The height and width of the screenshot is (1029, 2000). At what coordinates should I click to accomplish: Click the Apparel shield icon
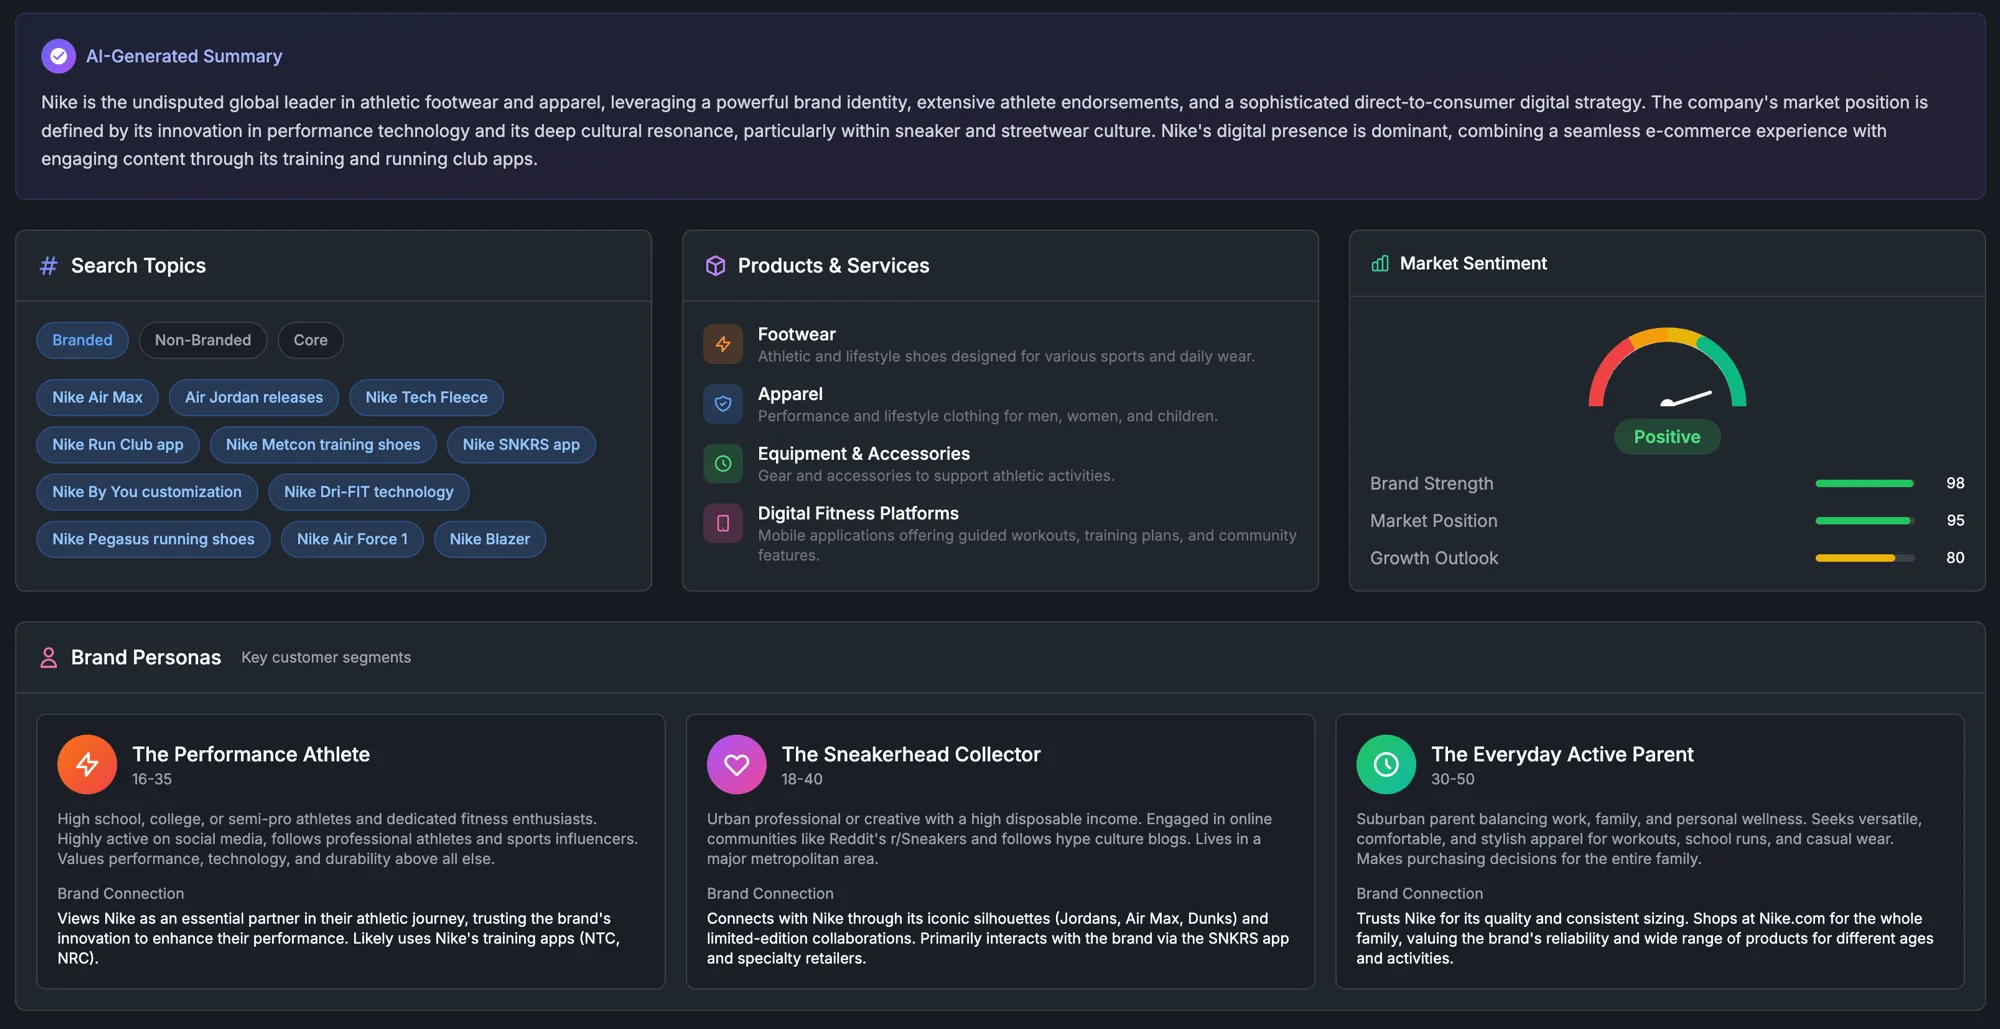pyautogui.click(x=723, y=404)
